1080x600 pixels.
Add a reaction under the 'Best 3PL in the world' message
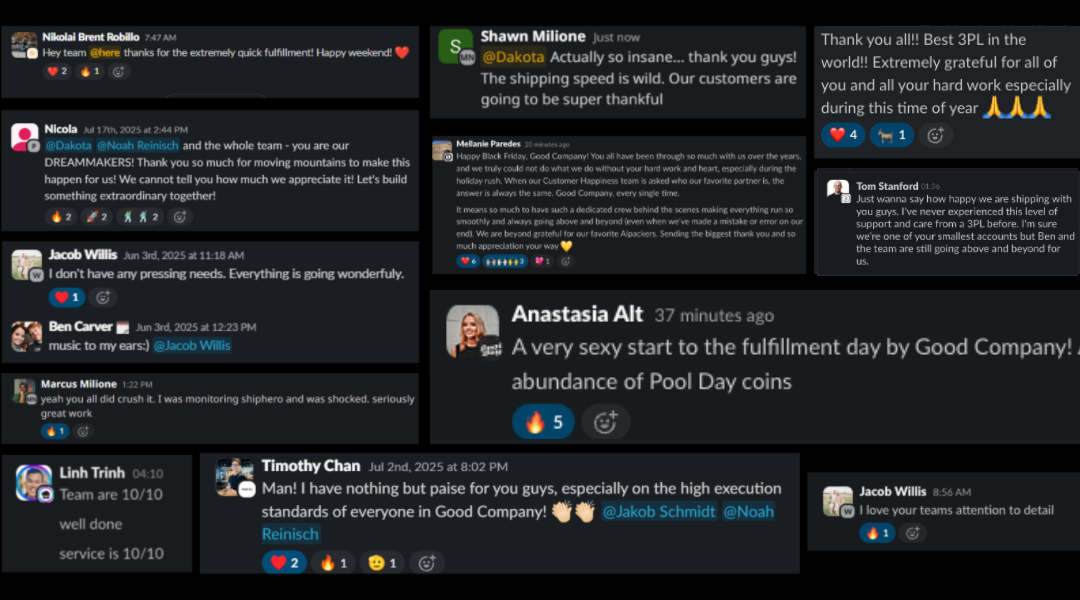[936, 134]
